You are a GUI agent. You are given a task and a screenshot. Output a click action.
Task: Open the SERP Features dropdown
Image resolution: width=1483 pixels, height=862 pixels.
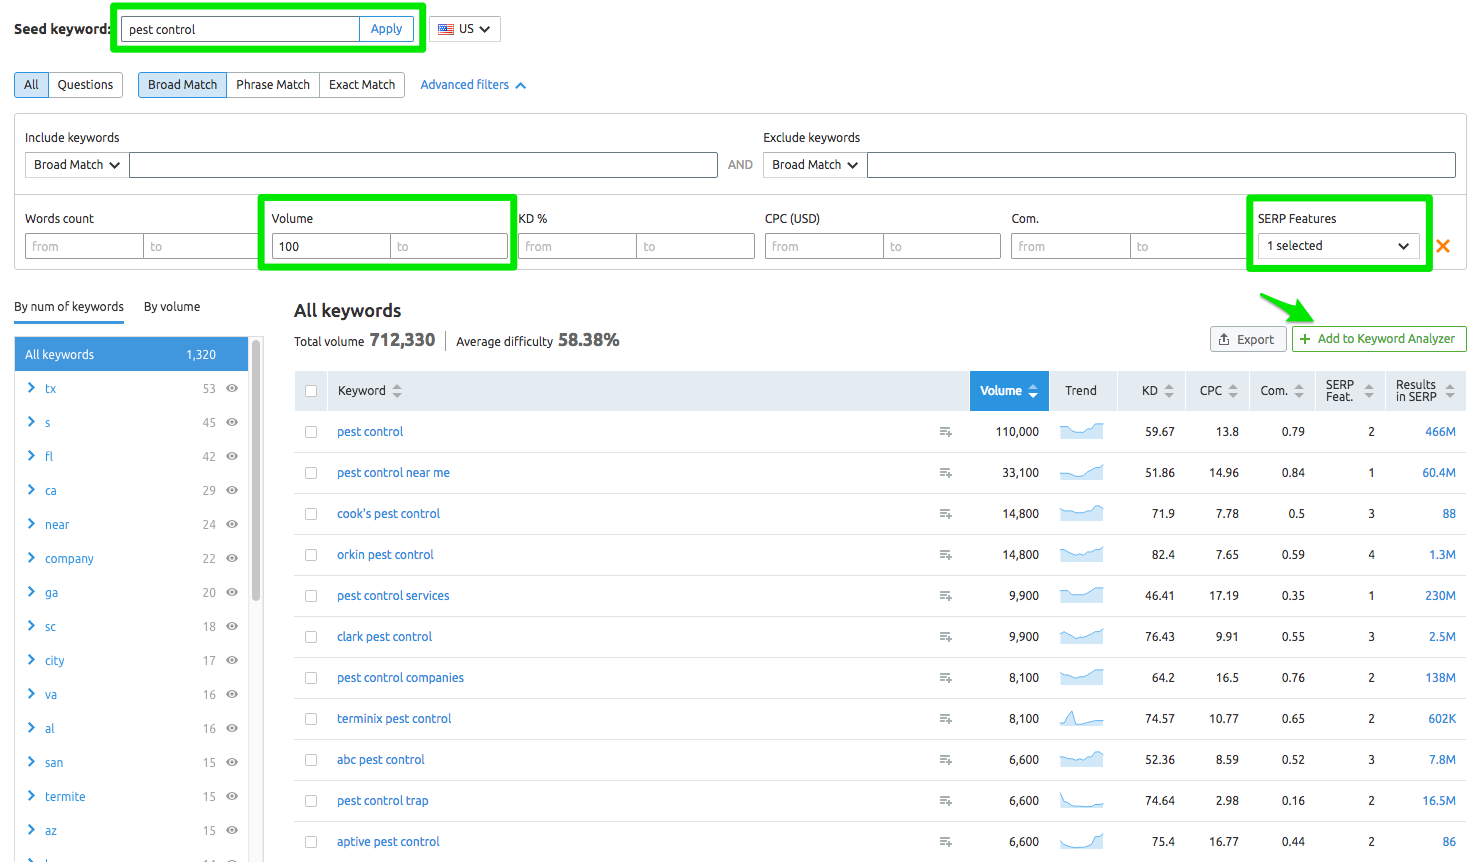pos(1338,245)
